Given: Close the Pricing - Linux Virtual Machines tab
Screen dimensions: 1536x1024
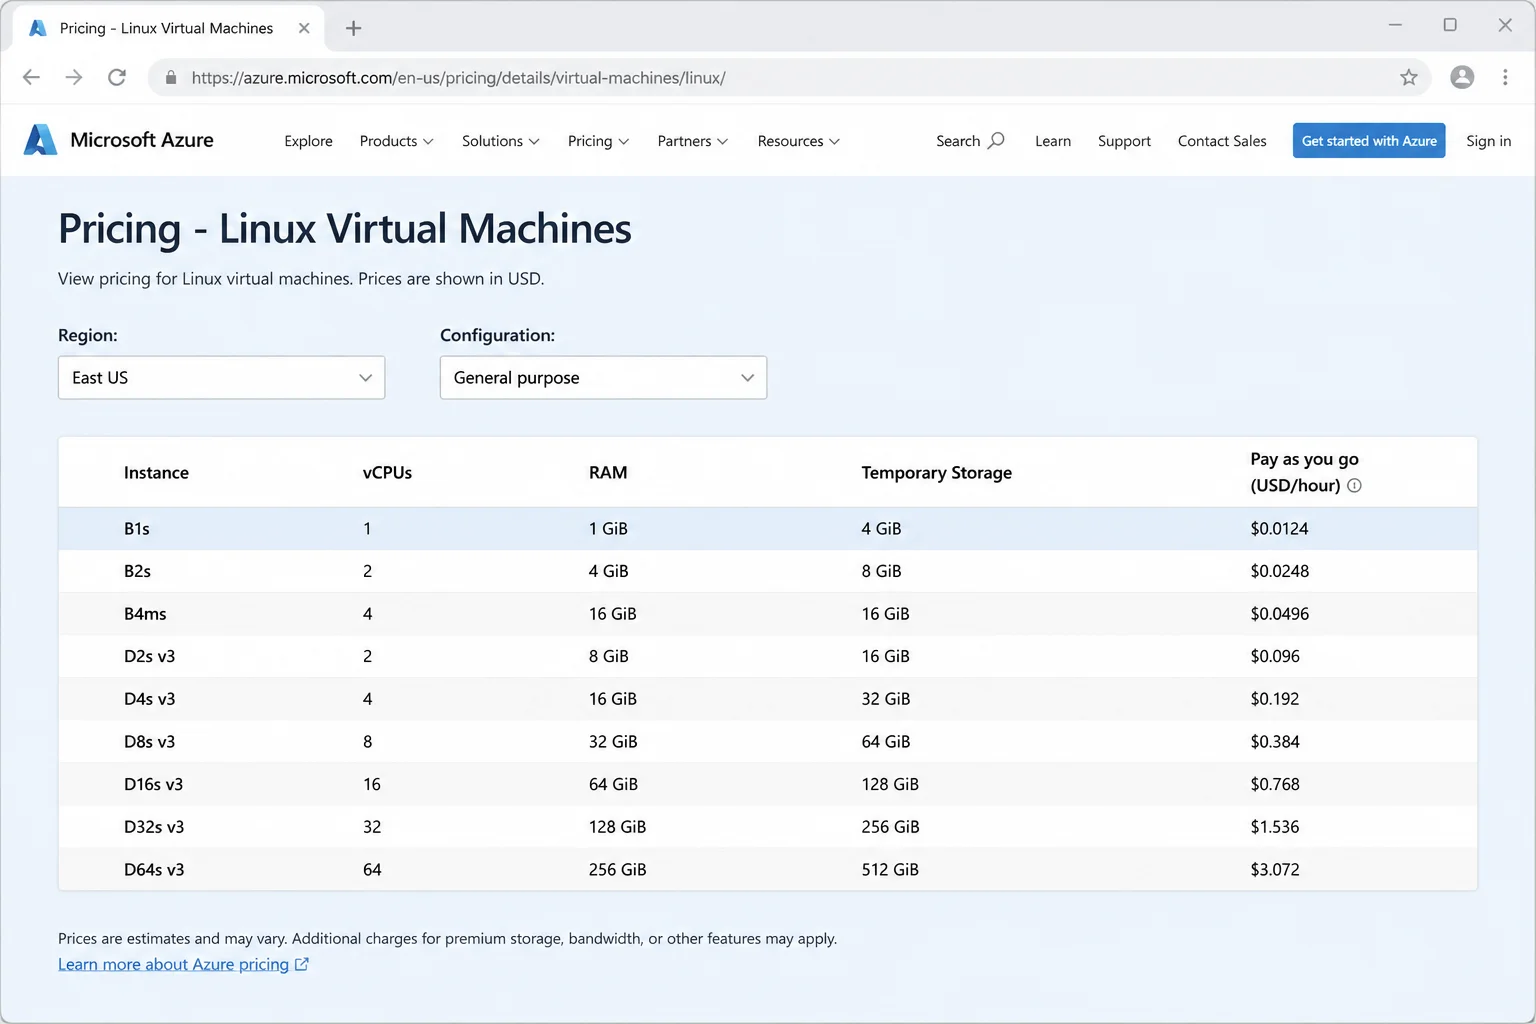Looking at the screenshot, I should [304, 28].
